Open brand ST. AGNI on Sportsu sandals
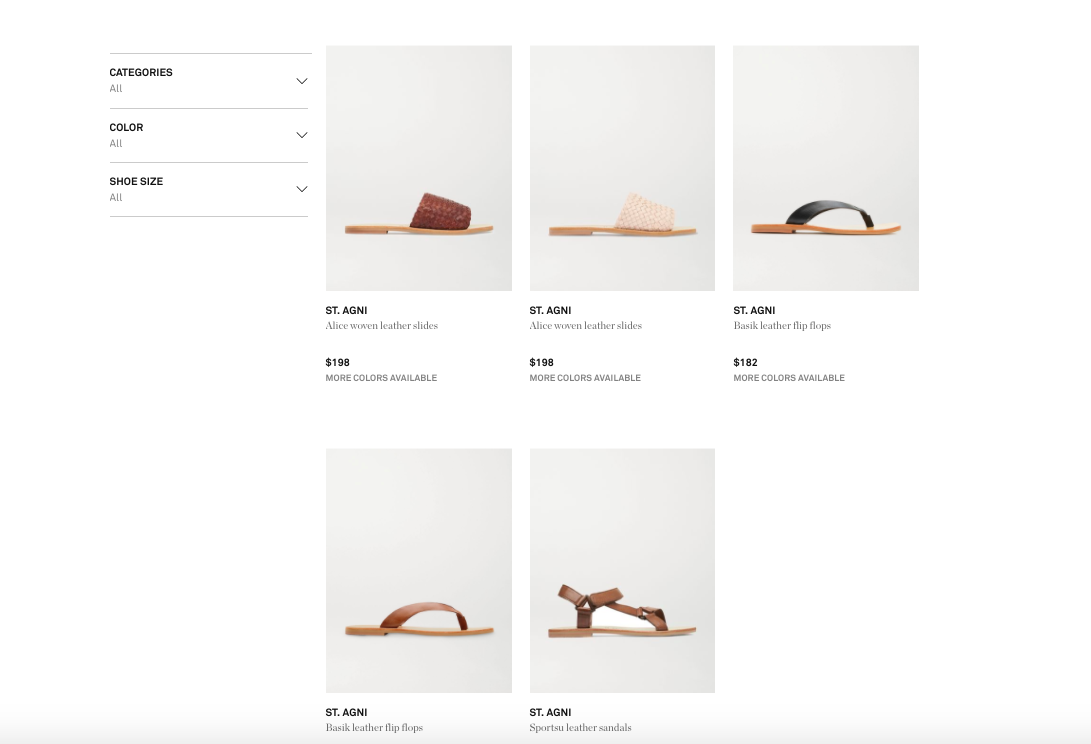Viewport: 1091px width, 744px height. coord(550,712)
